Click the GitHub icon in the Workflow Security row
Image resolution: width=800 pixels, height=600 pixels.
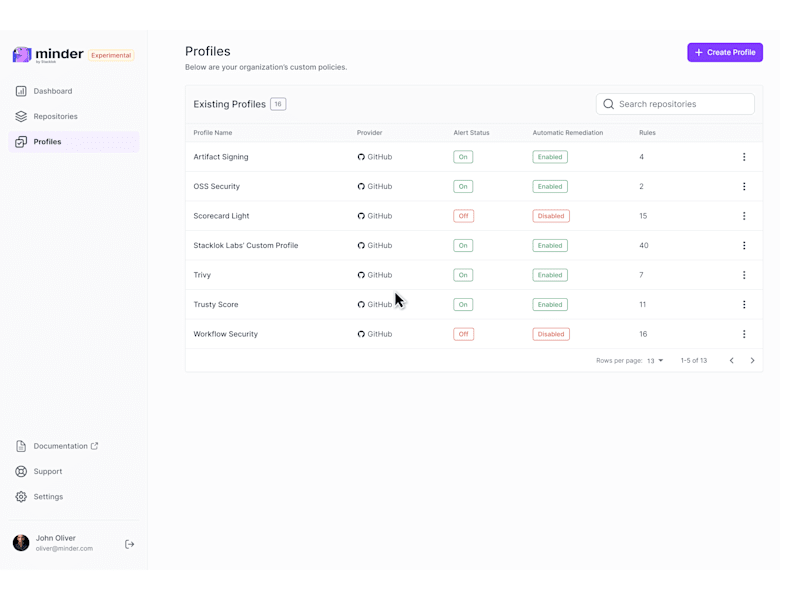click(x=361, y=334)
